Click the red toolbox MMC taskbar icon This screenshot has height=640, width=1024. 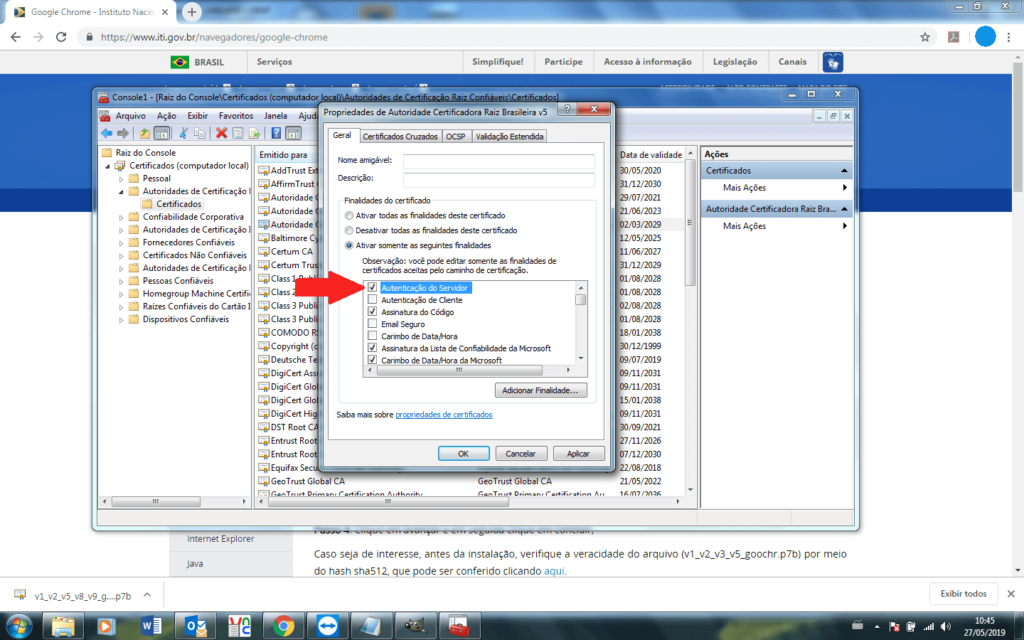(460, 626)
